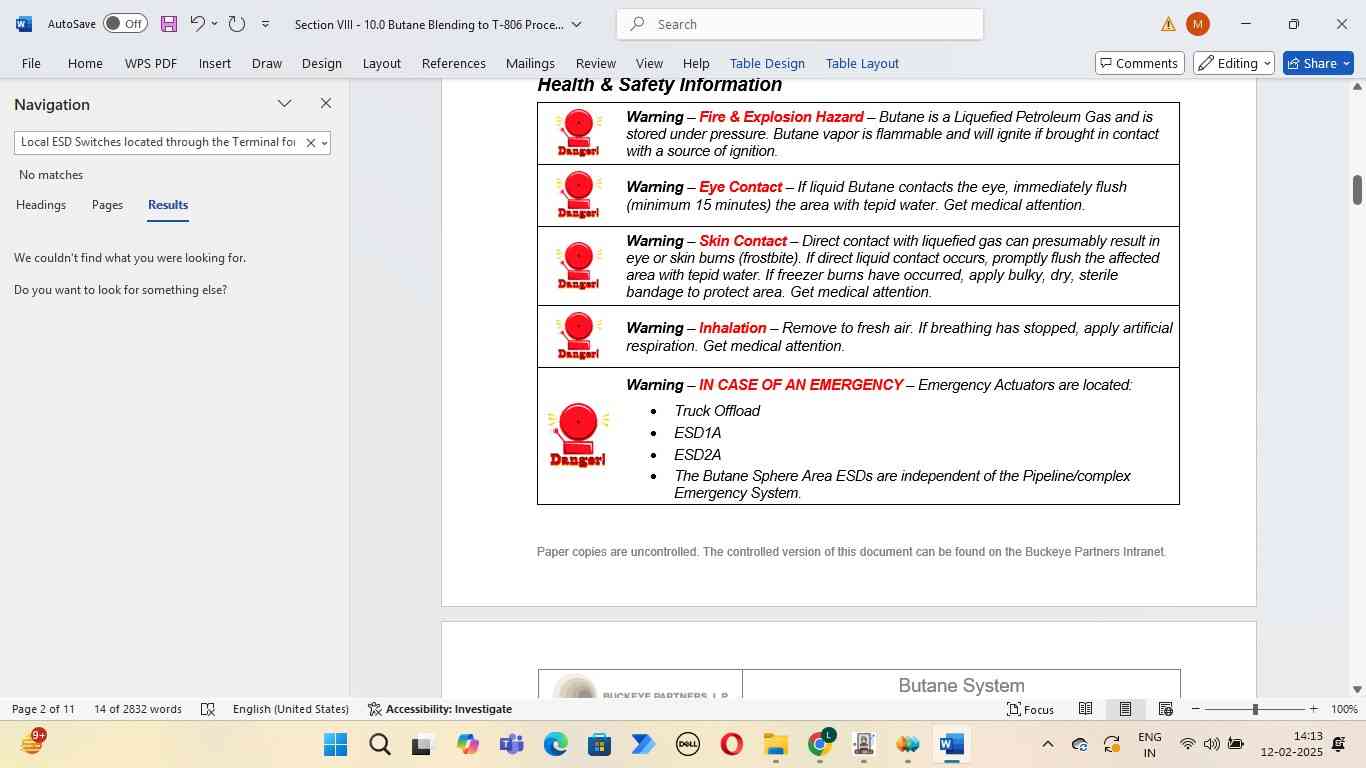1366x768 pixels.
Task: Close the Navigation pane
Action: coord(325,104)
